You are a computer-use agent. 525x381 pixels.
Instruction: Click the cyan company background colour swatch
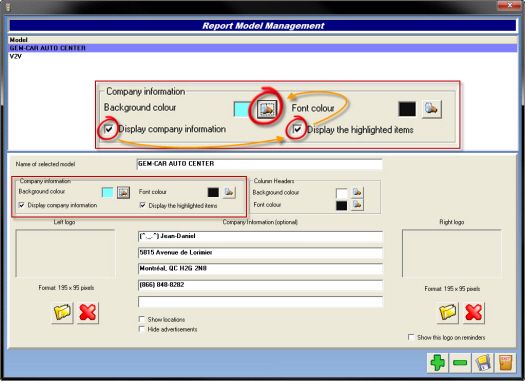coord(107,193)
